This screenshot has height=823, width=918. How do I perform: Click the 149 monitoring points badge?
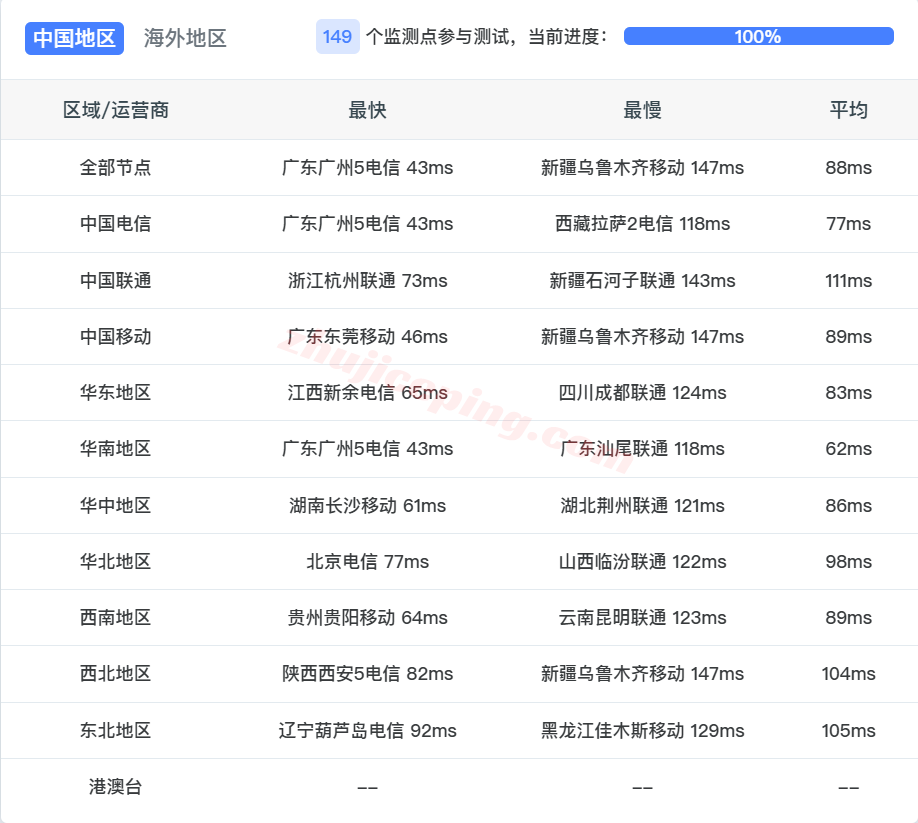(337, 37)
